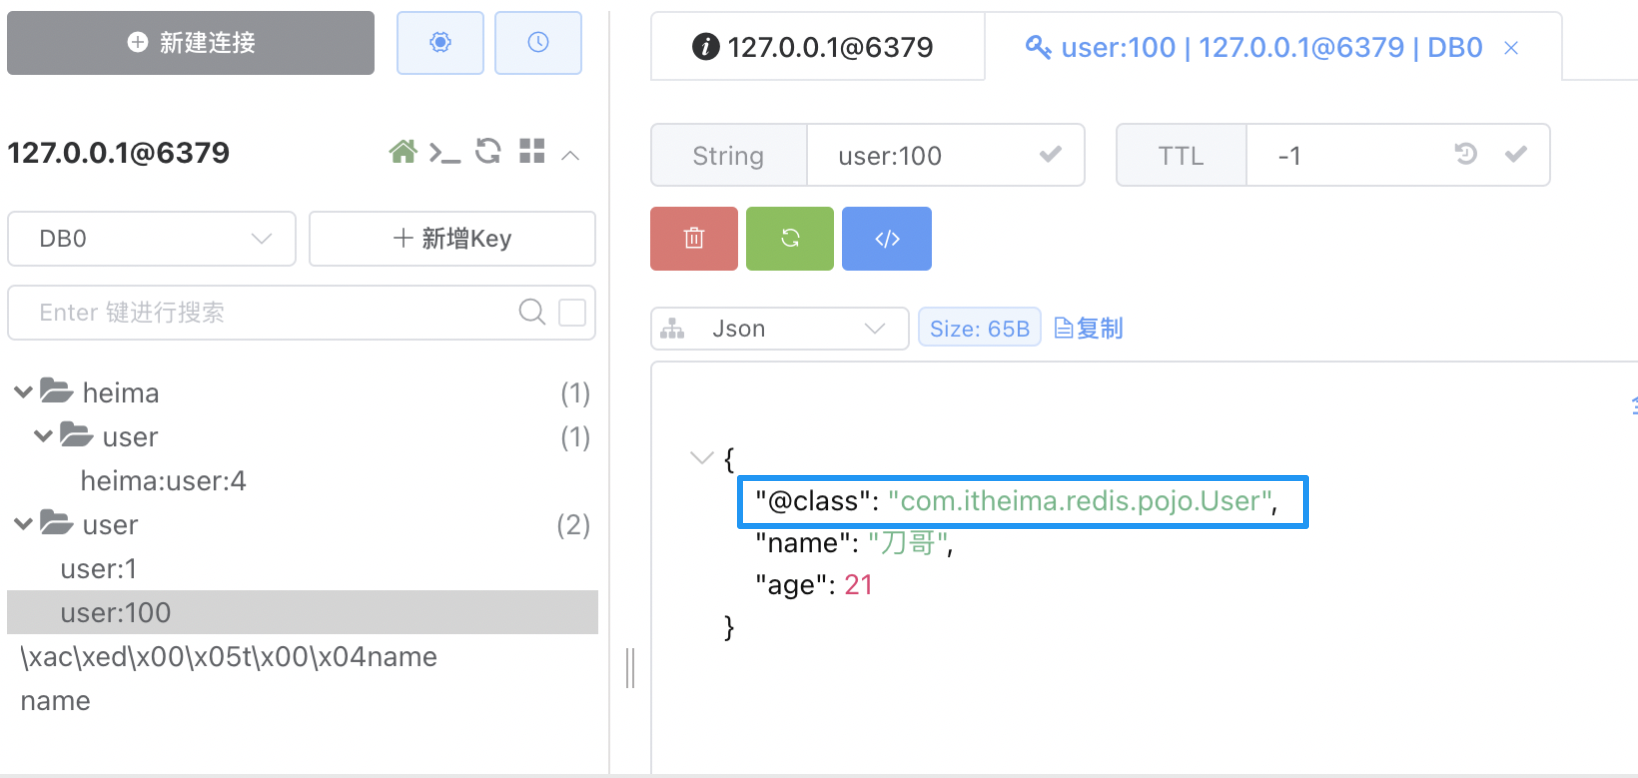Click the 新增Key add key button
Image resolution: width=1638 pixels, height=778 pixels.
pos(452,239)
